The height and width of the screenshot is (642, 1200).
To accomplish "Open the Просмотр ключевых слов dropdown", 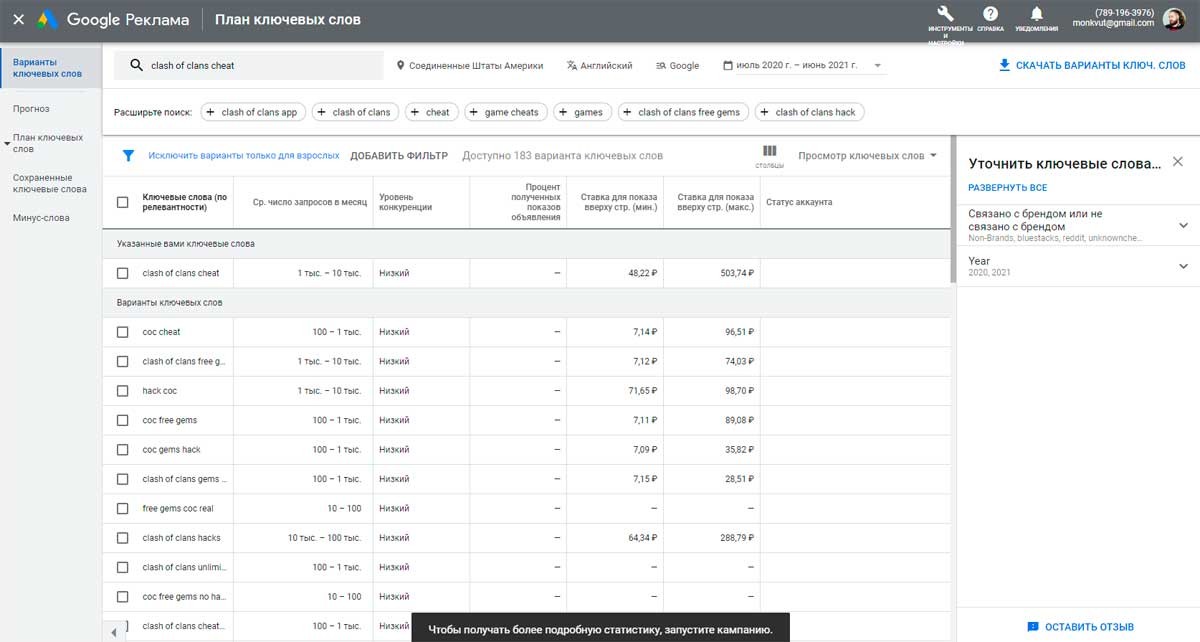I will [867, 156].
